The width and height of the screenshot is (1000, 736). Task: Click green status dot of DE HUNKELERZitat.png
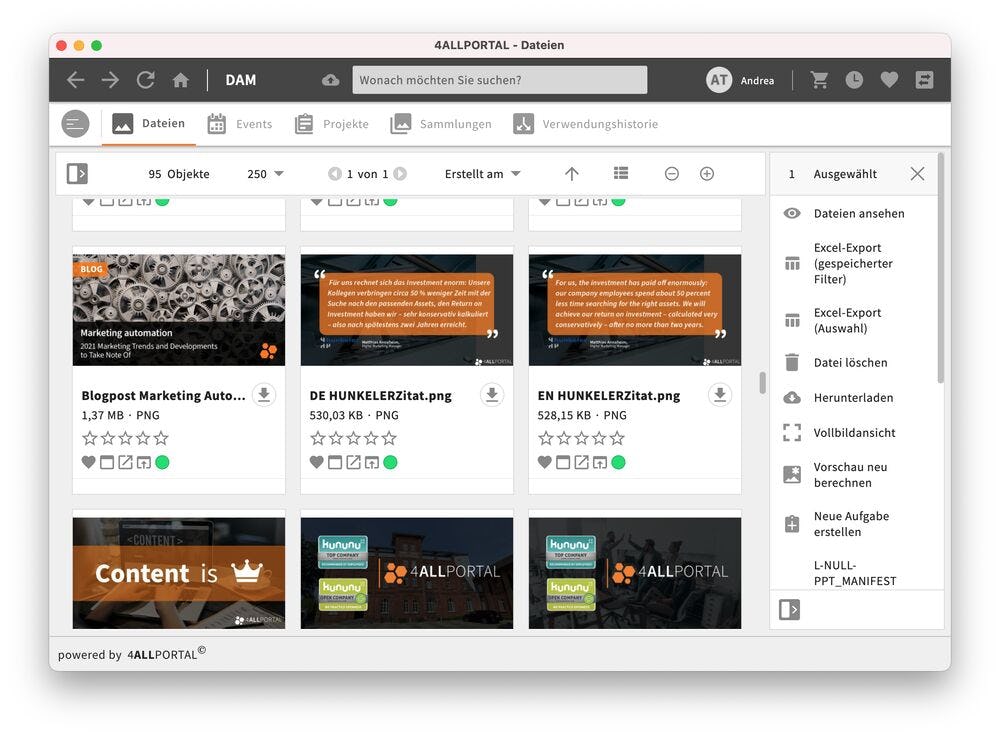coord(390,462)
